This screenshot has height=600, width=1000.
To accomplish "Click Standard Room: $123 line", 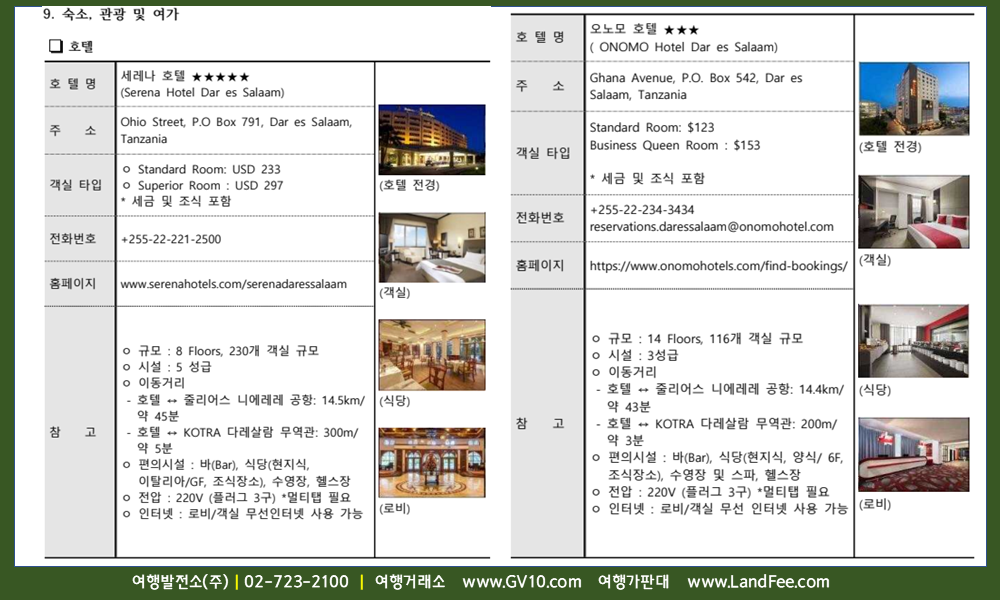I will (652, 128).
